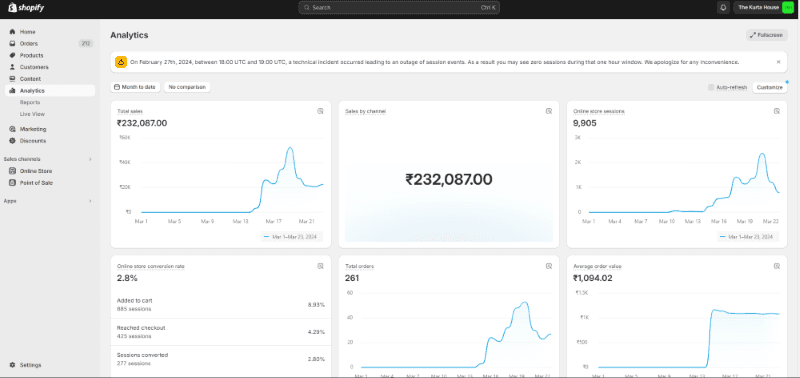Screen dimensions: 800x378
Task: Open the Month to date picker
Action: coord(135,87)
